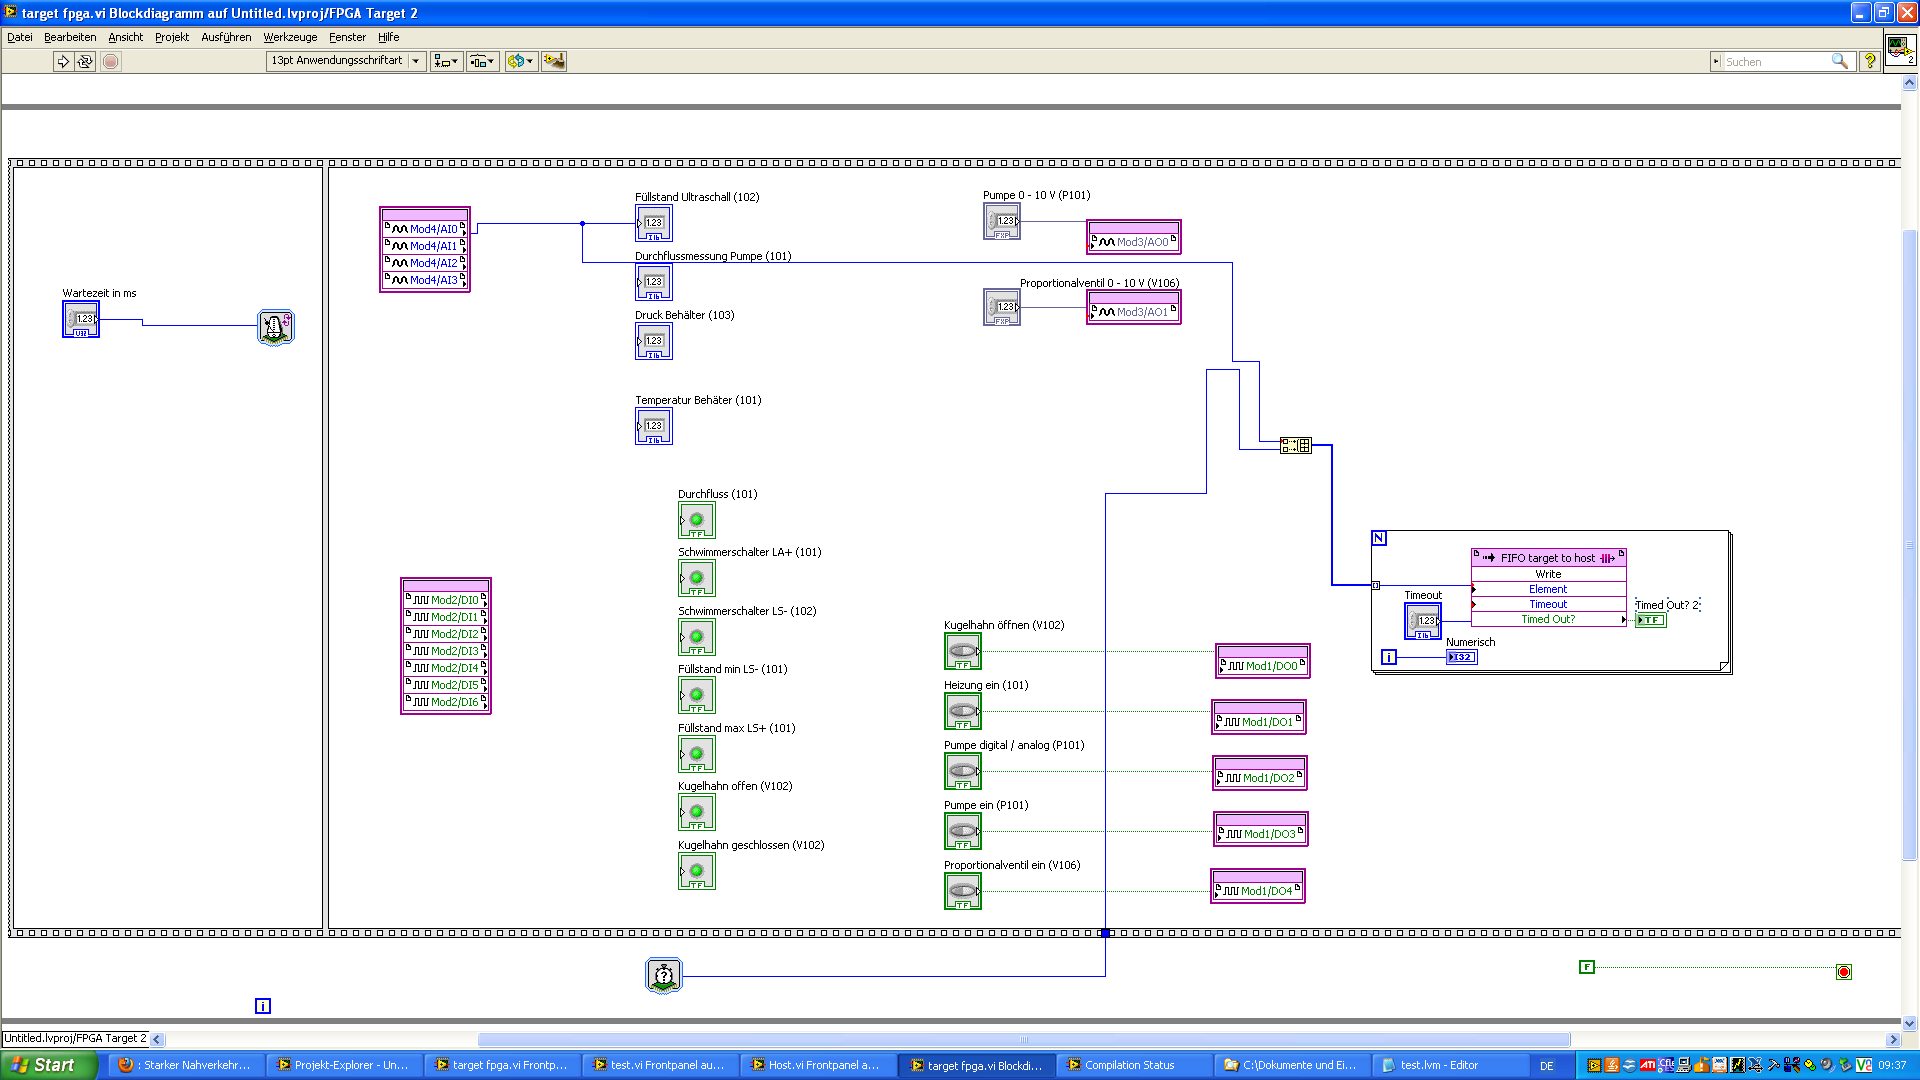The width and height of the screenshot is (1920, 1080).
Task: Open the Werkzeuge menu
Action: pyautogui.click(x=290, y=37)
